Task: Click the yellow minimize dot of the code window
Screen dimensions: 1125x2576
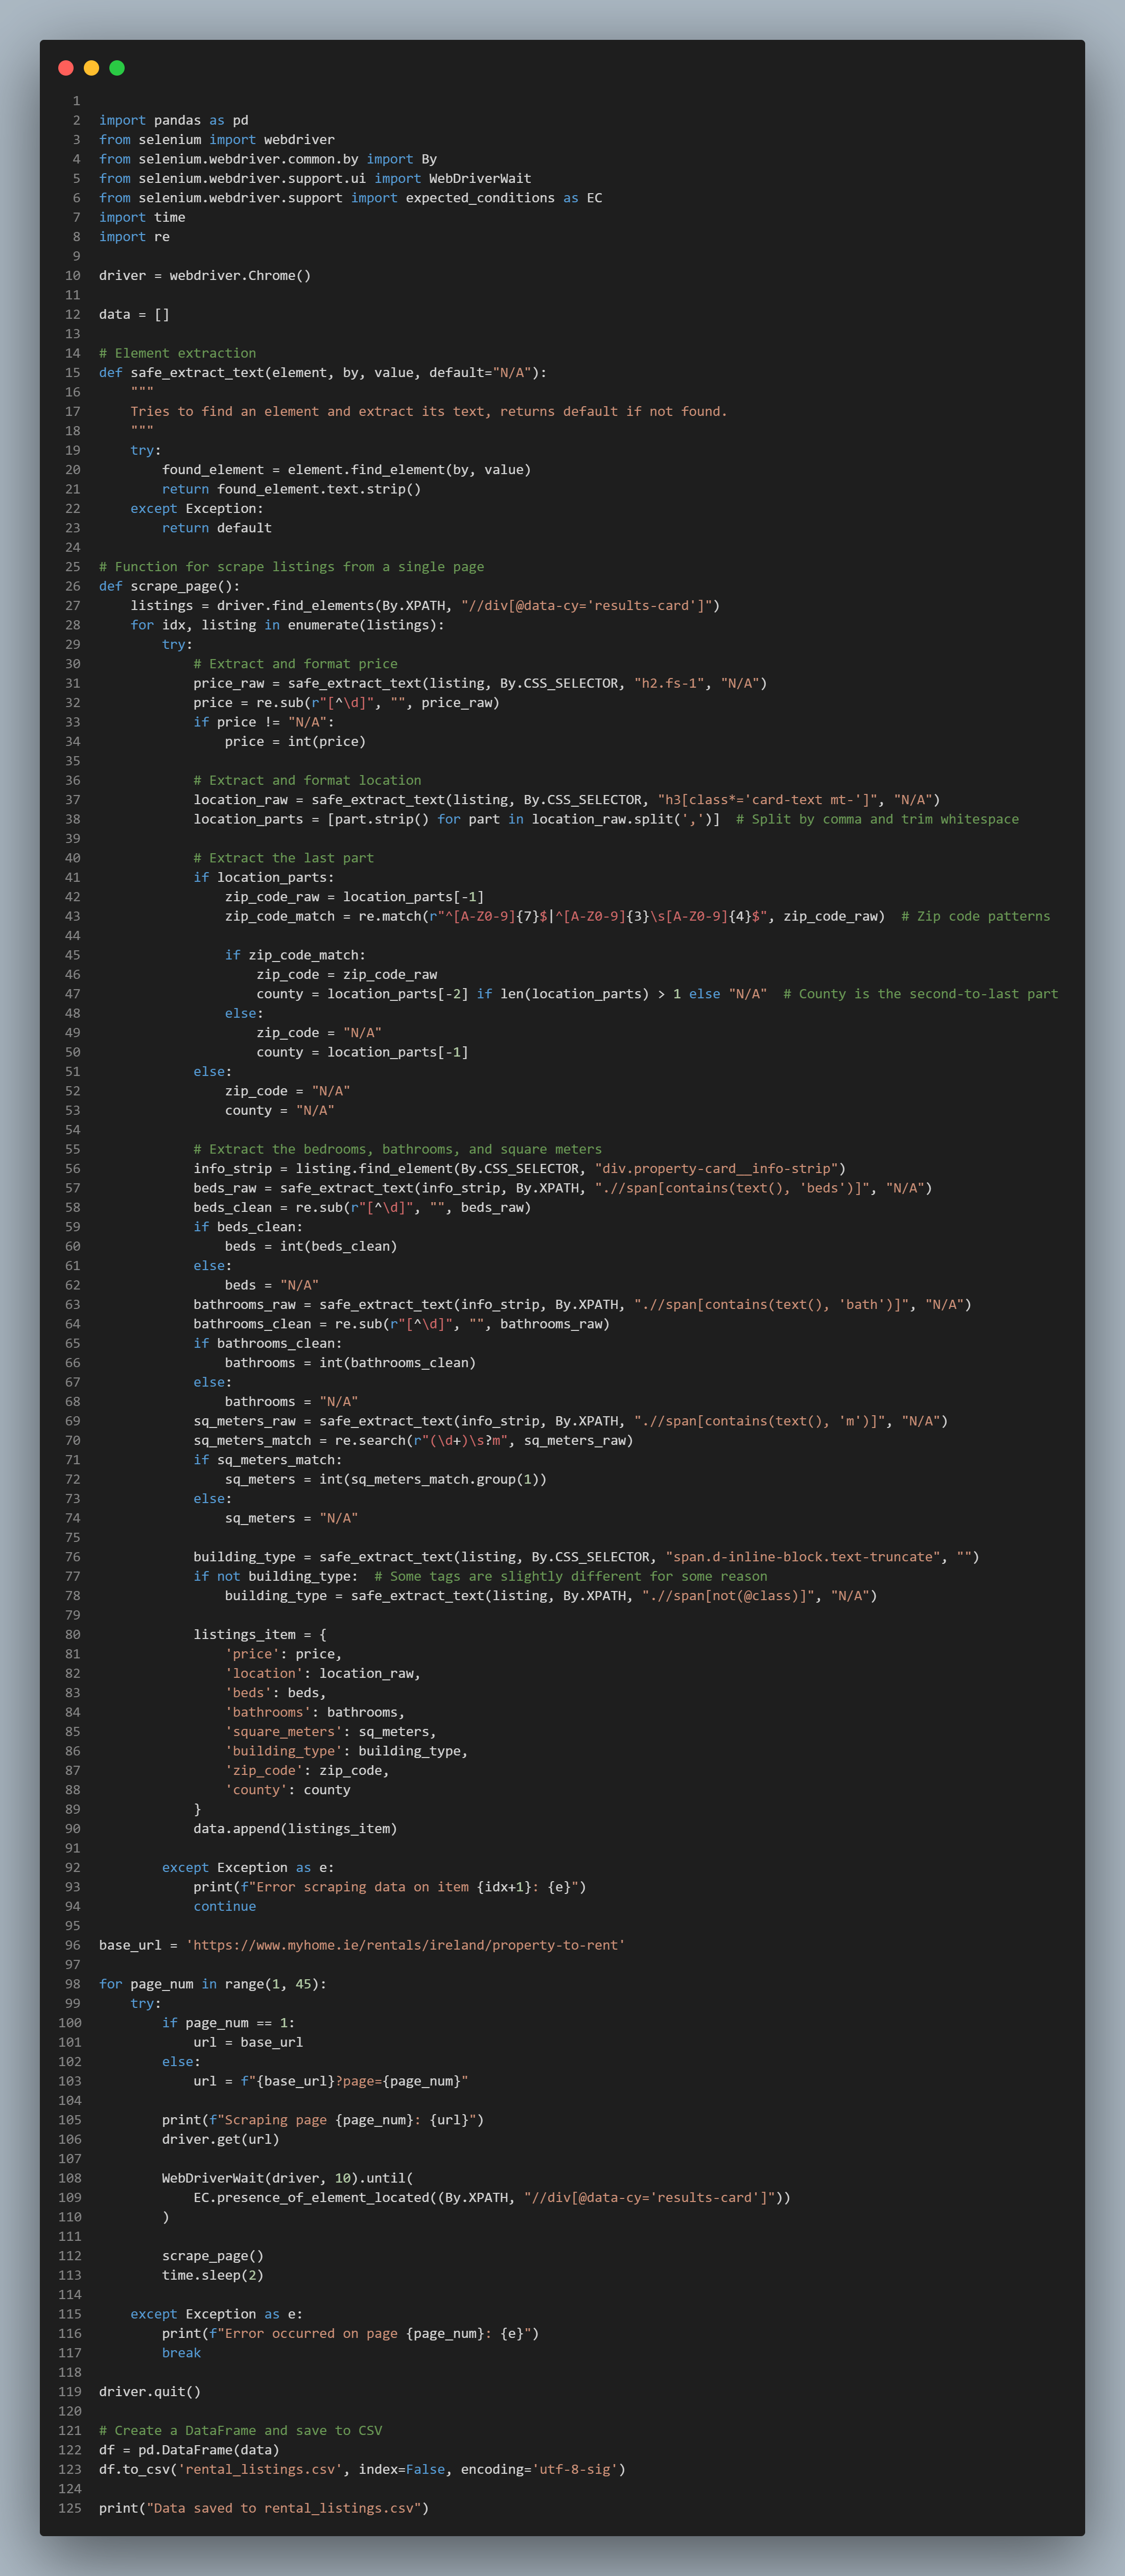Action: click(91, 68)
